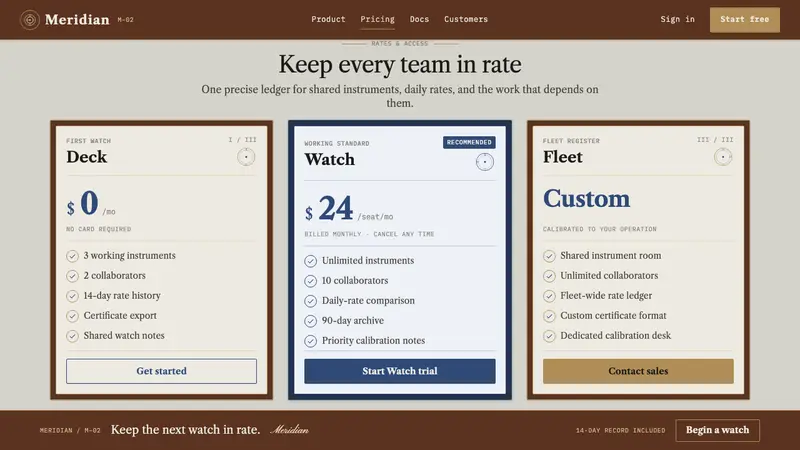Click check icon beside Fleet-wide rate ledger
Viewport: 800px width, 450px height.
(549, 296)
